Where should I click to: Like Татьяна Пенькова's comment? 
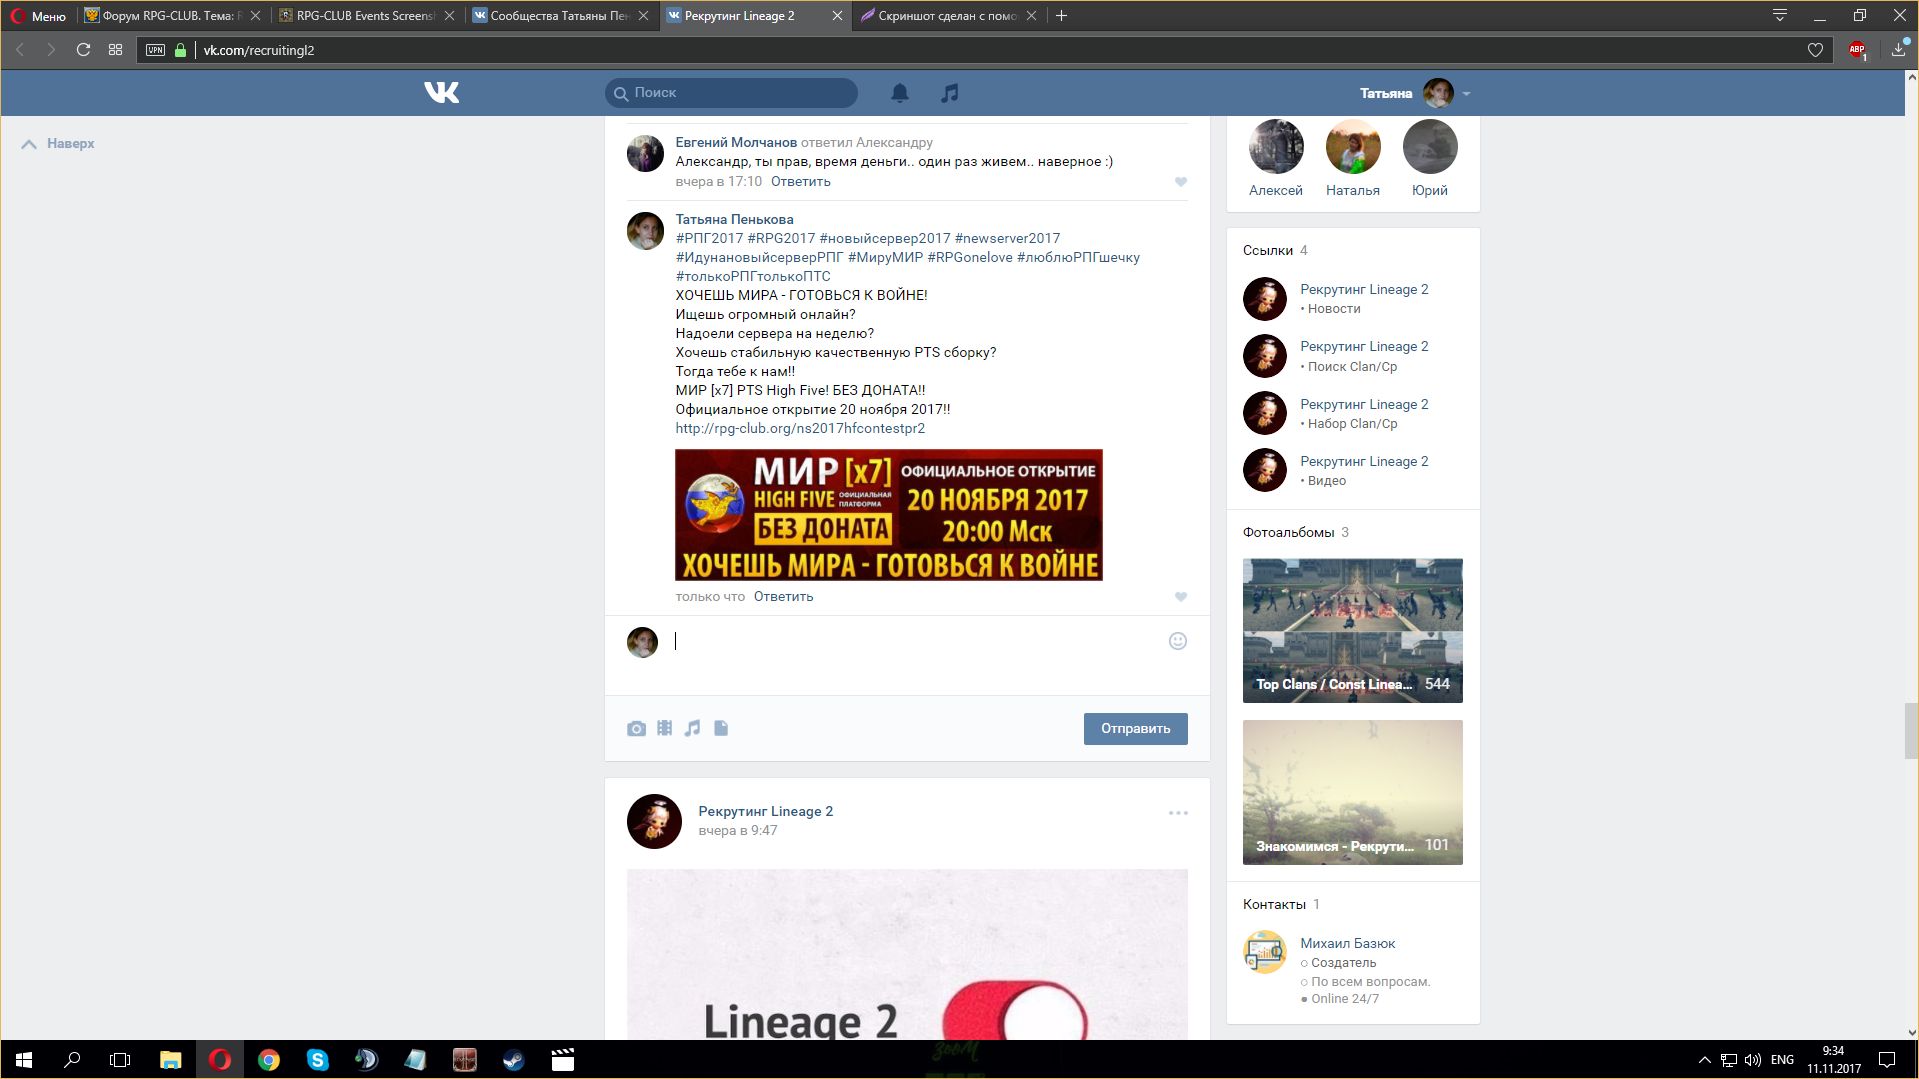(1181, 597)
